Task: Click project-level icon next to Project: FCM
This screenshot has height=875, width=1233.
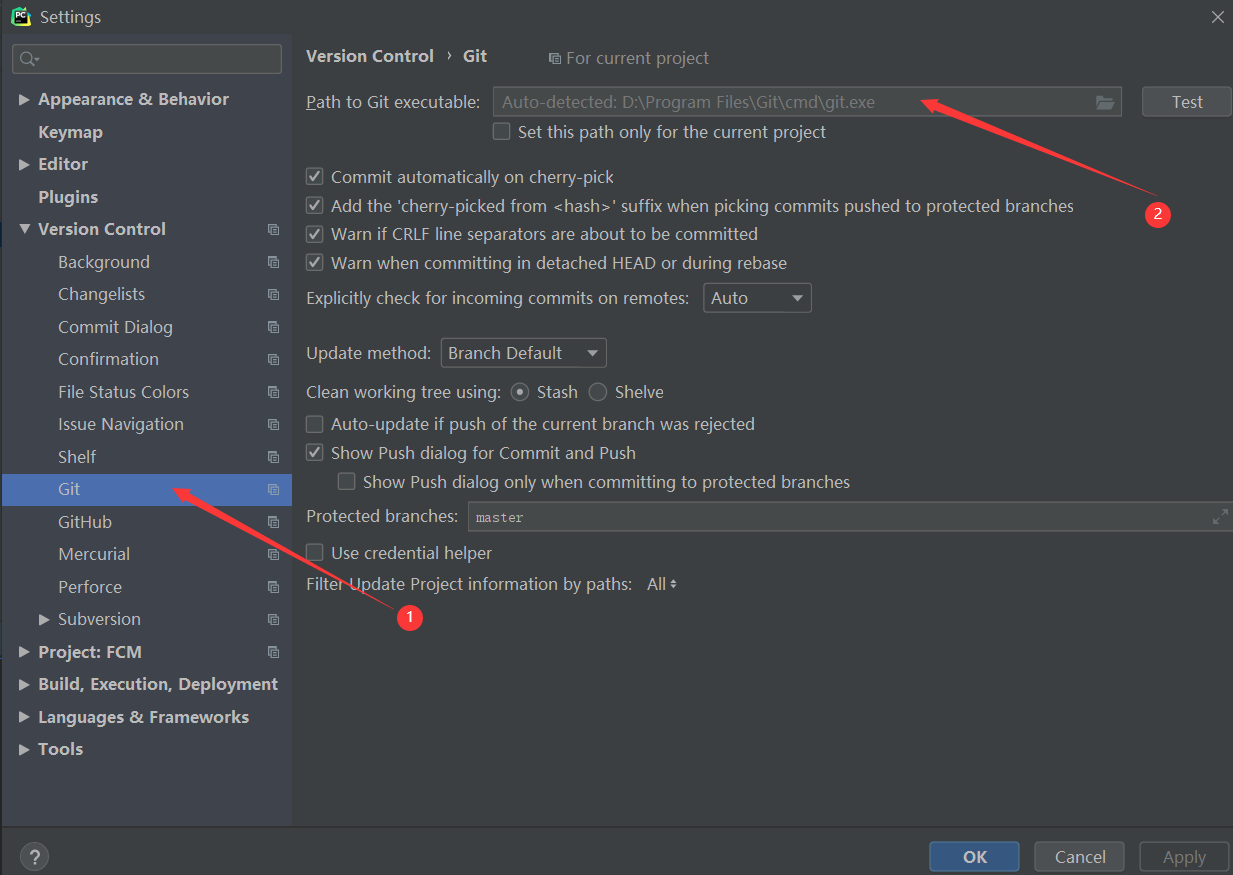Action: click(x=273, y=652)
